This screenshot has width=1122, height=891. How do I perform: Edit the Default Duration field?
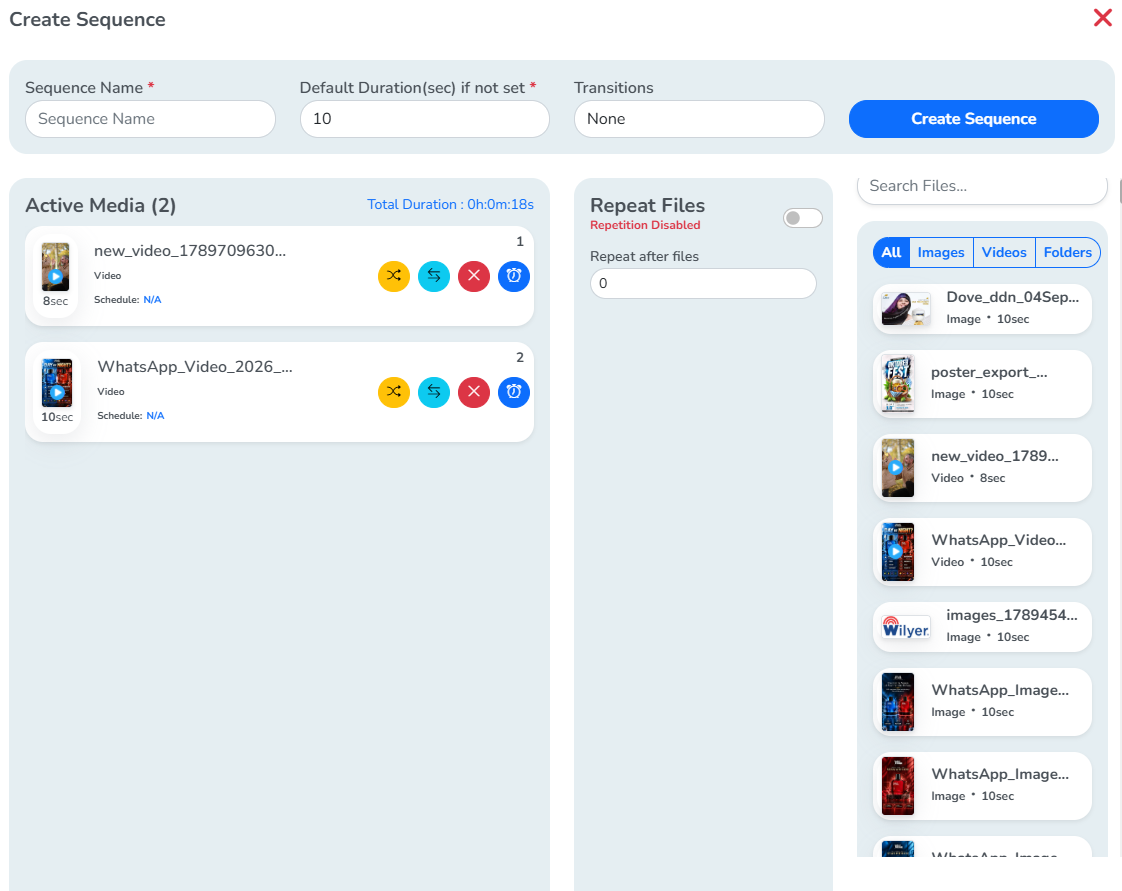click(x=425, y=119)
